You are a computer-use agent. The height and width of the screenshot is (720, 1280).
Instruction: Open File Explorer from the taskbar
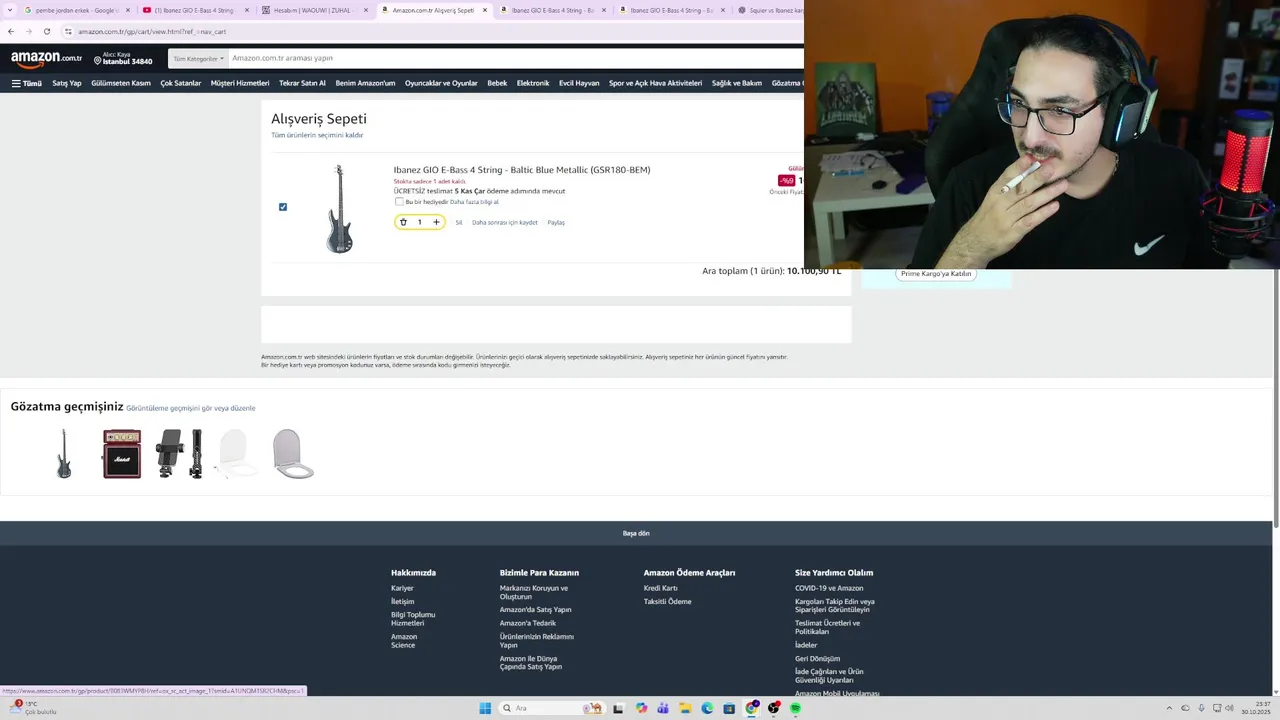coord(685,708)
